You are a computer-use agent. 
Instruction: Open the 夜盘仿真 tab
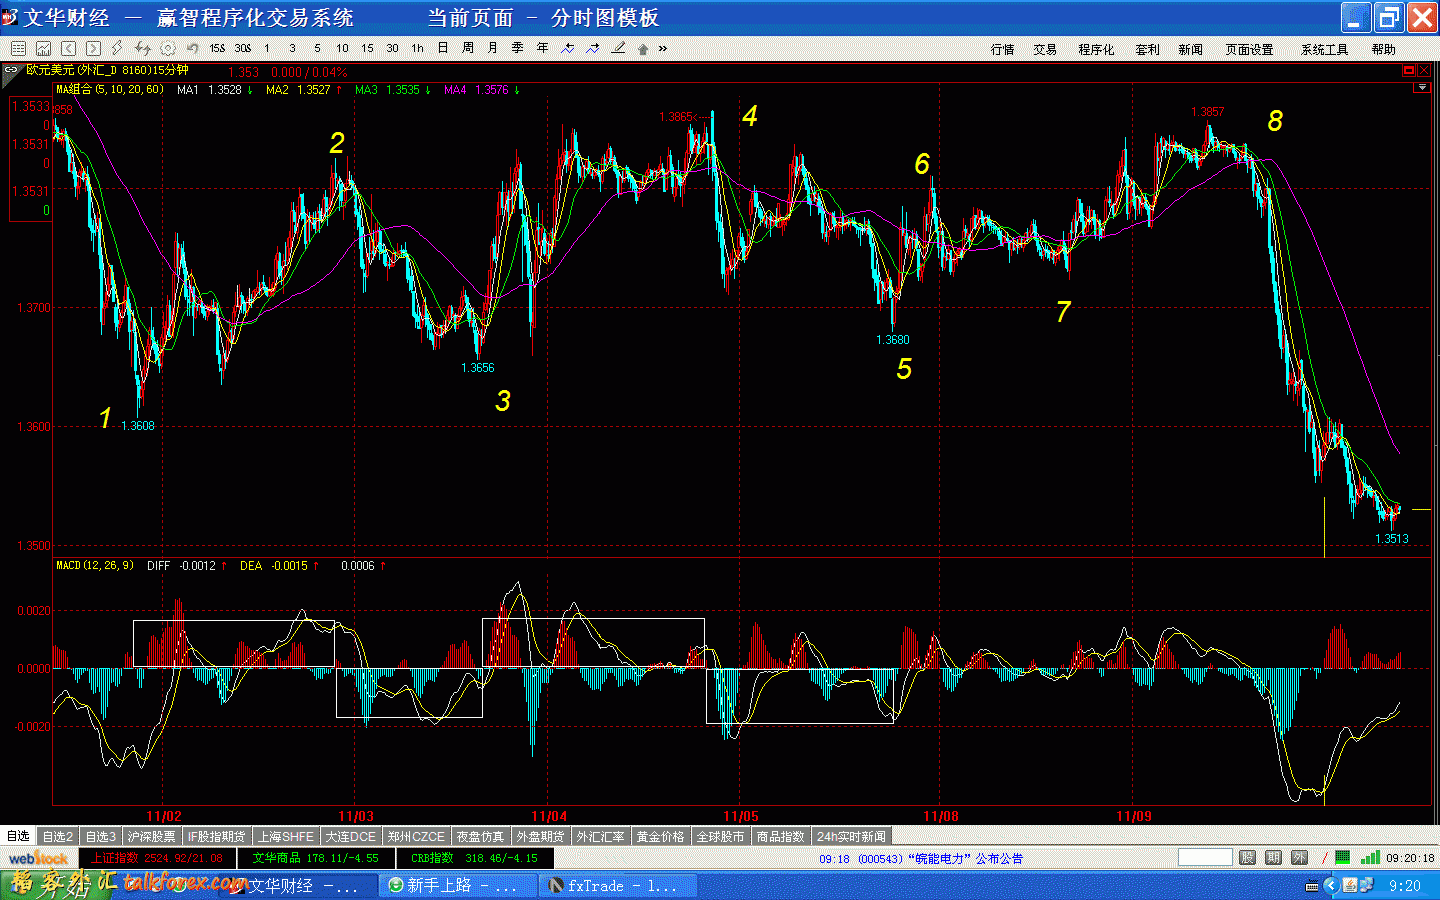(480, 836)
